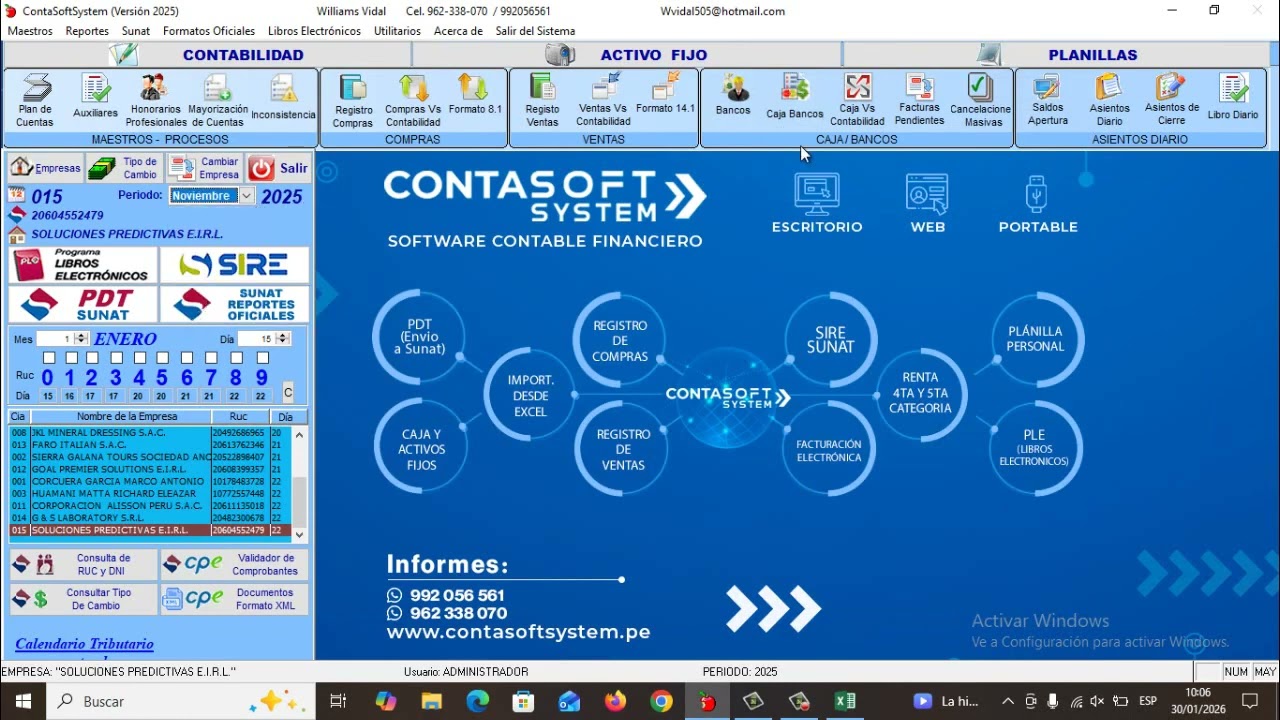Open Documentos Formato XML
The height and width of the screenshot is (720, 1280).
click(235, 599)
